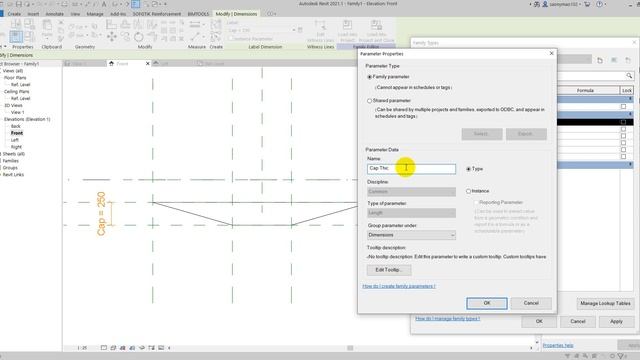Select the Cap = 250 dimension in the drawing
640x360 pixels.
point(101,213)
